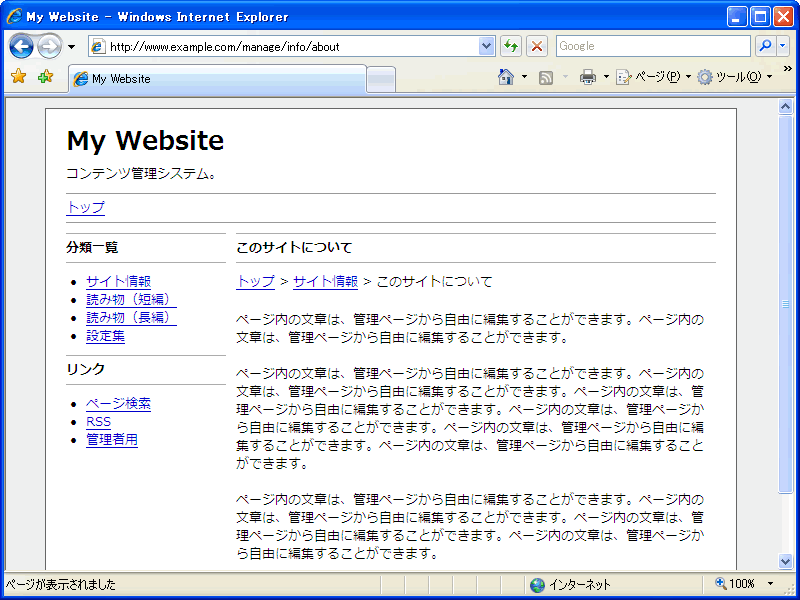
Task: Open the search provider dropdown arrow
Action: [x=783, y=46]
